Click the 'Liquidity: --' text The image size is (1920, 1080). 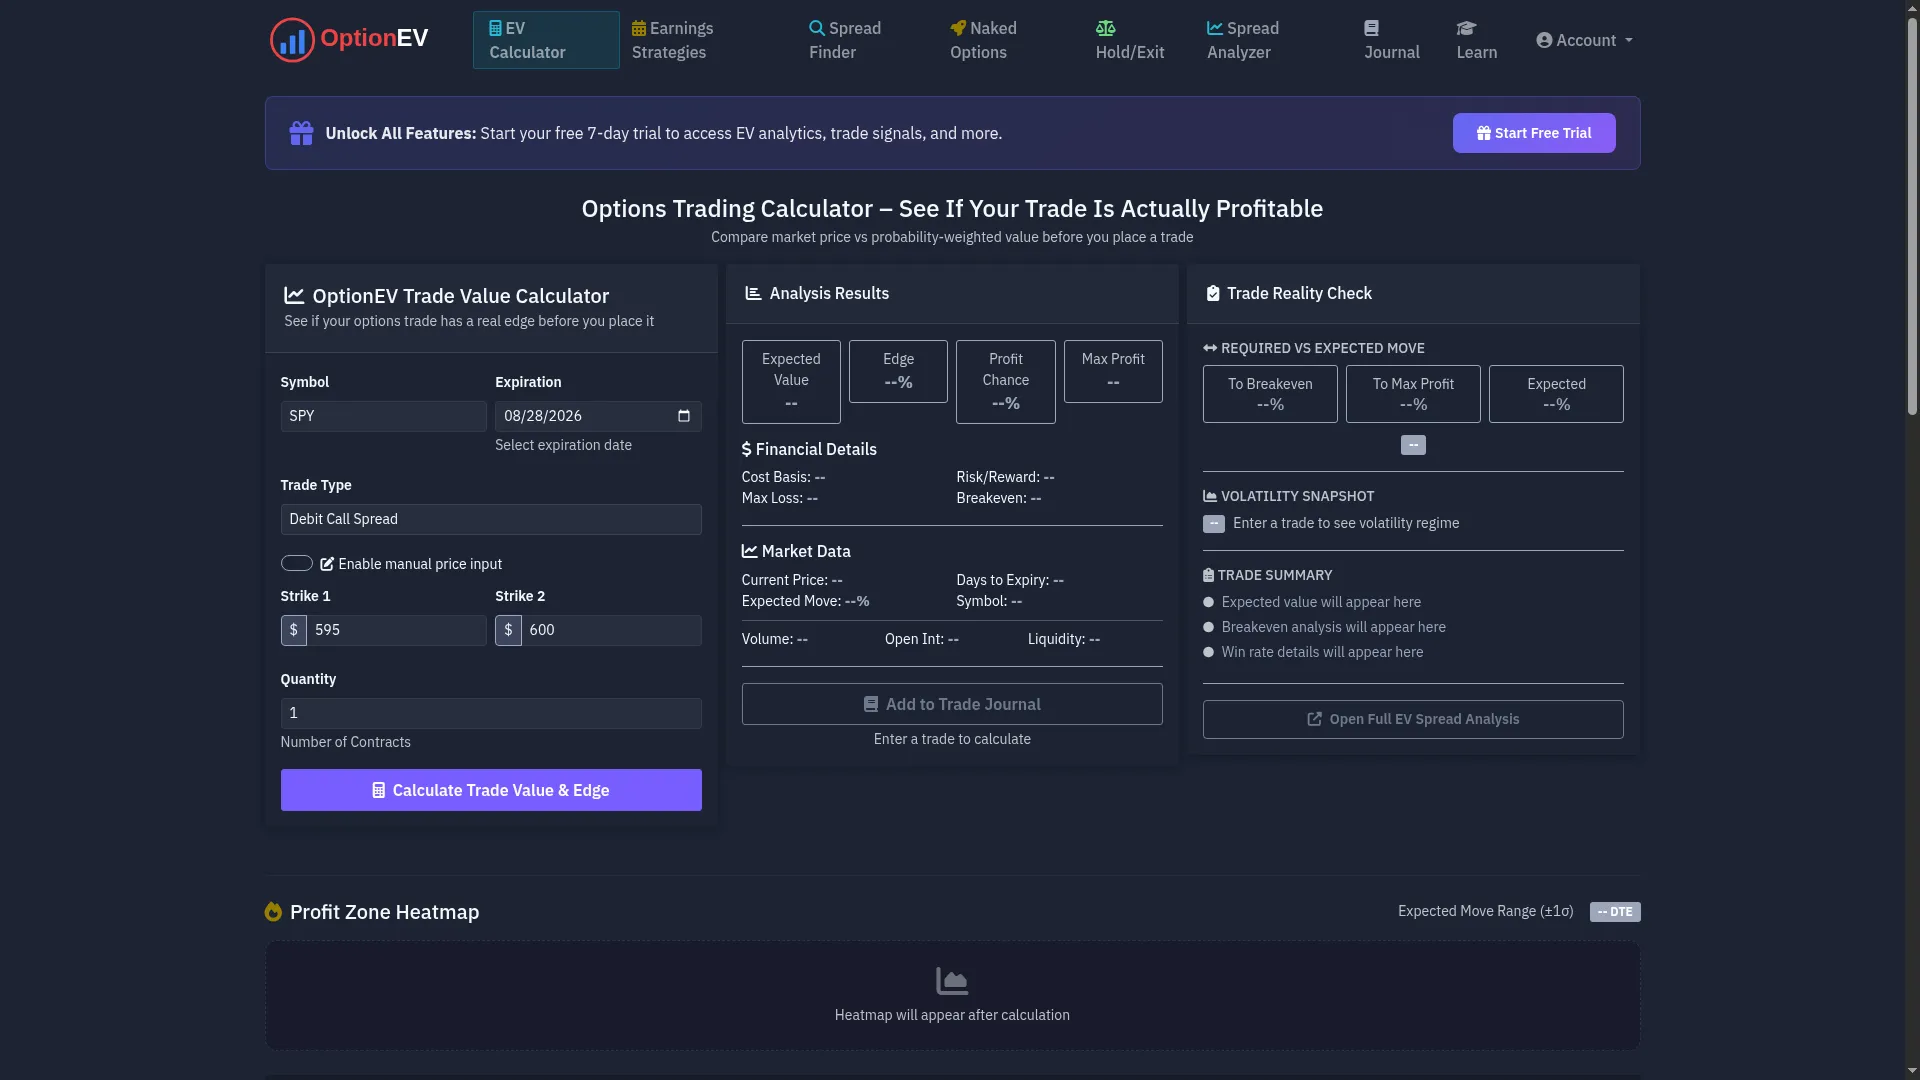click(1064, 639)
